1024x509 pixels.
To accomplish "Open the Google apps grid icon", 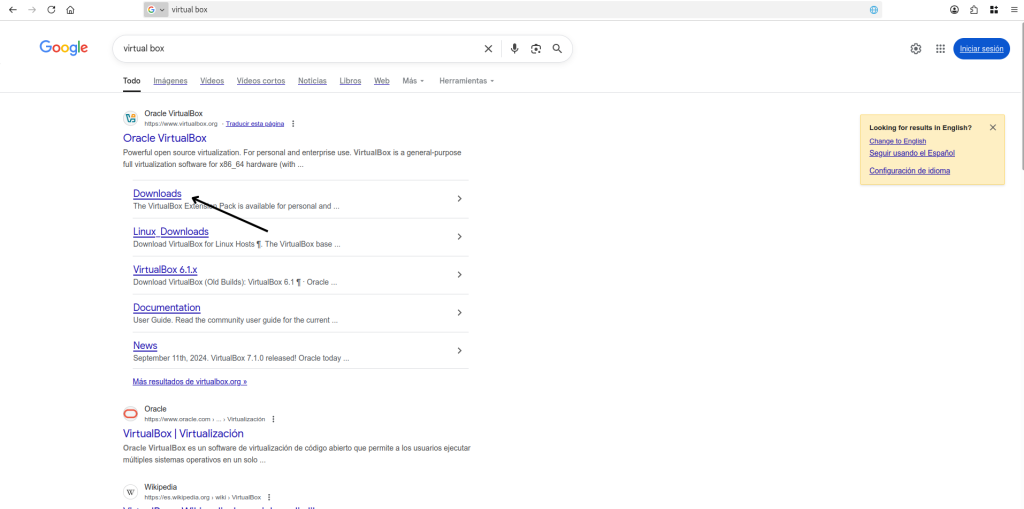I will pyautogui.click(x=940, y=48).
